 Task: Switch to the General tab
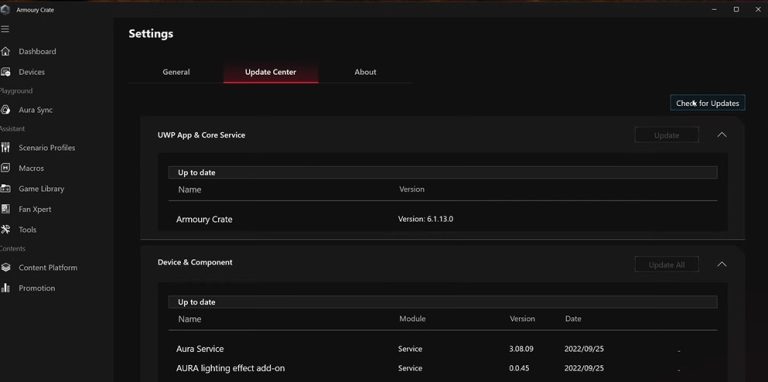point(176,72)
